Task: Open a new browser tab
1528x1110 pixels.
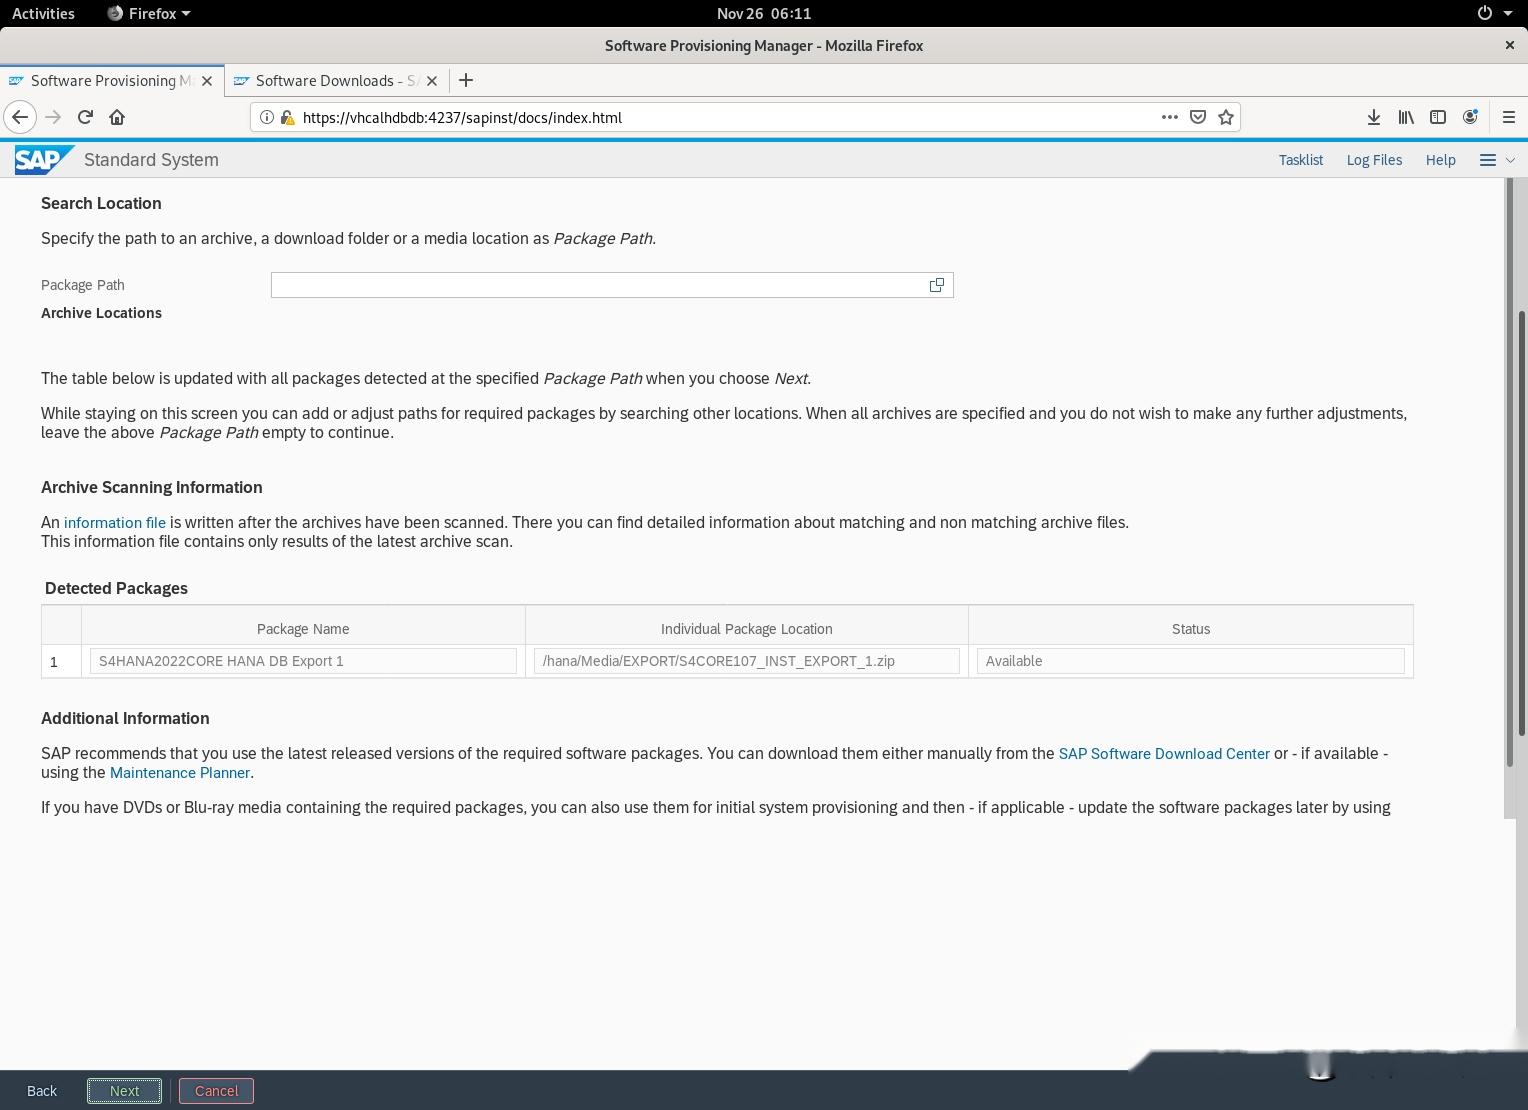Action: tap(465, 80)
